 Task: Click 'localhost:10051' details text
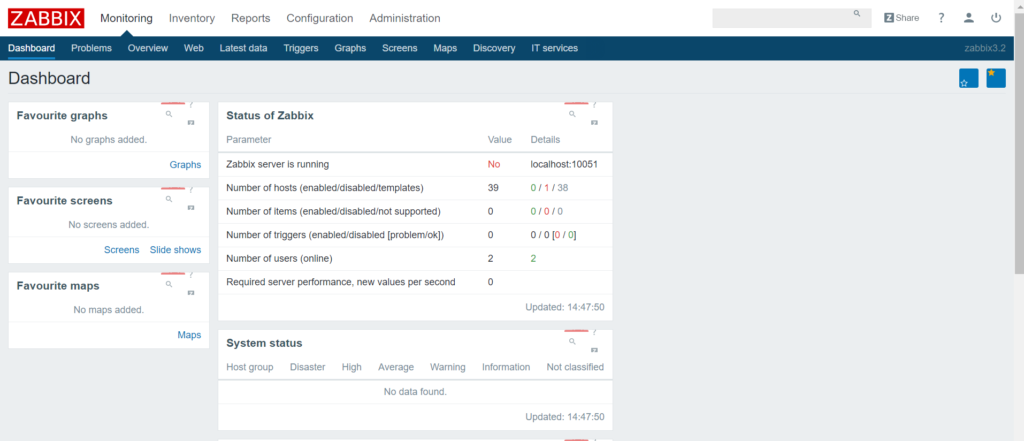pos(564,165)
